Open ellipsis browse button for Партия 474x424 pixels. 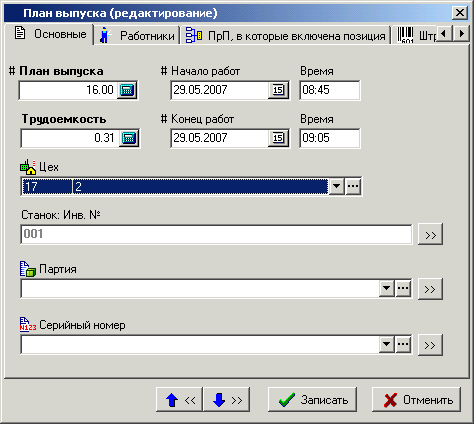[x=403, y=288]
